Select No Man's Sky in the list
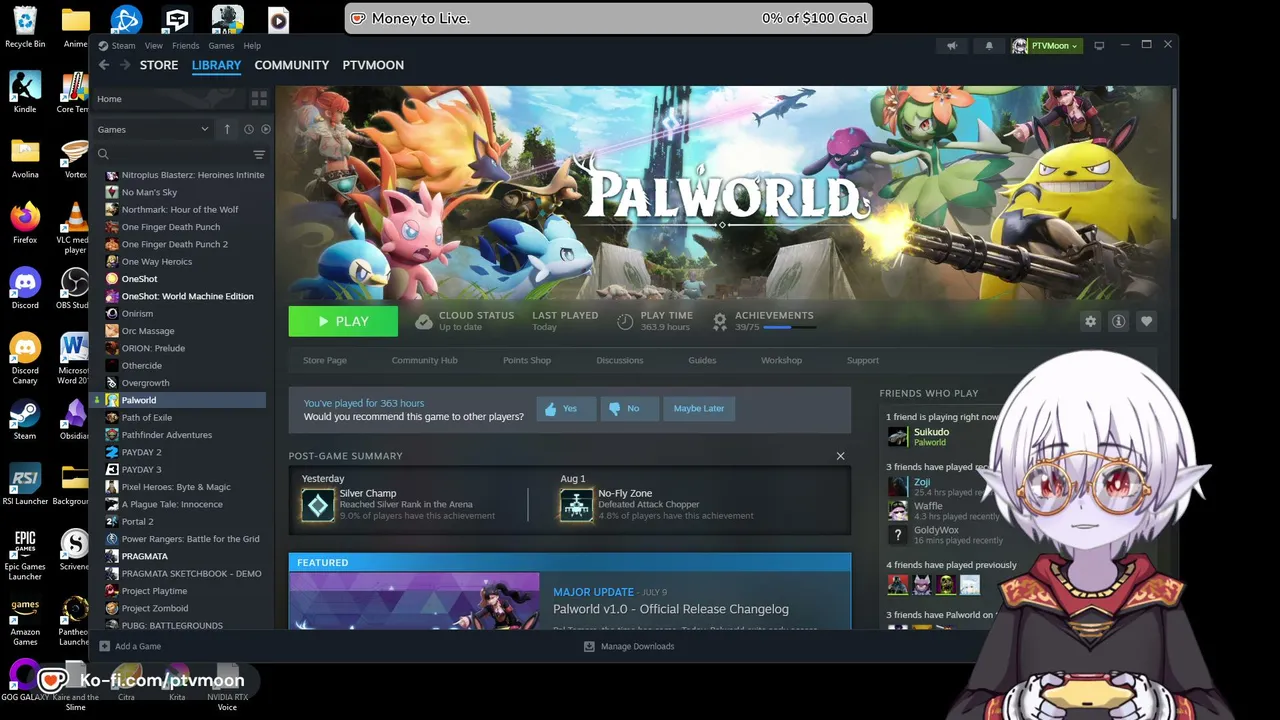This screenshot has height=720, width=1280. click(x=149, y=192)
